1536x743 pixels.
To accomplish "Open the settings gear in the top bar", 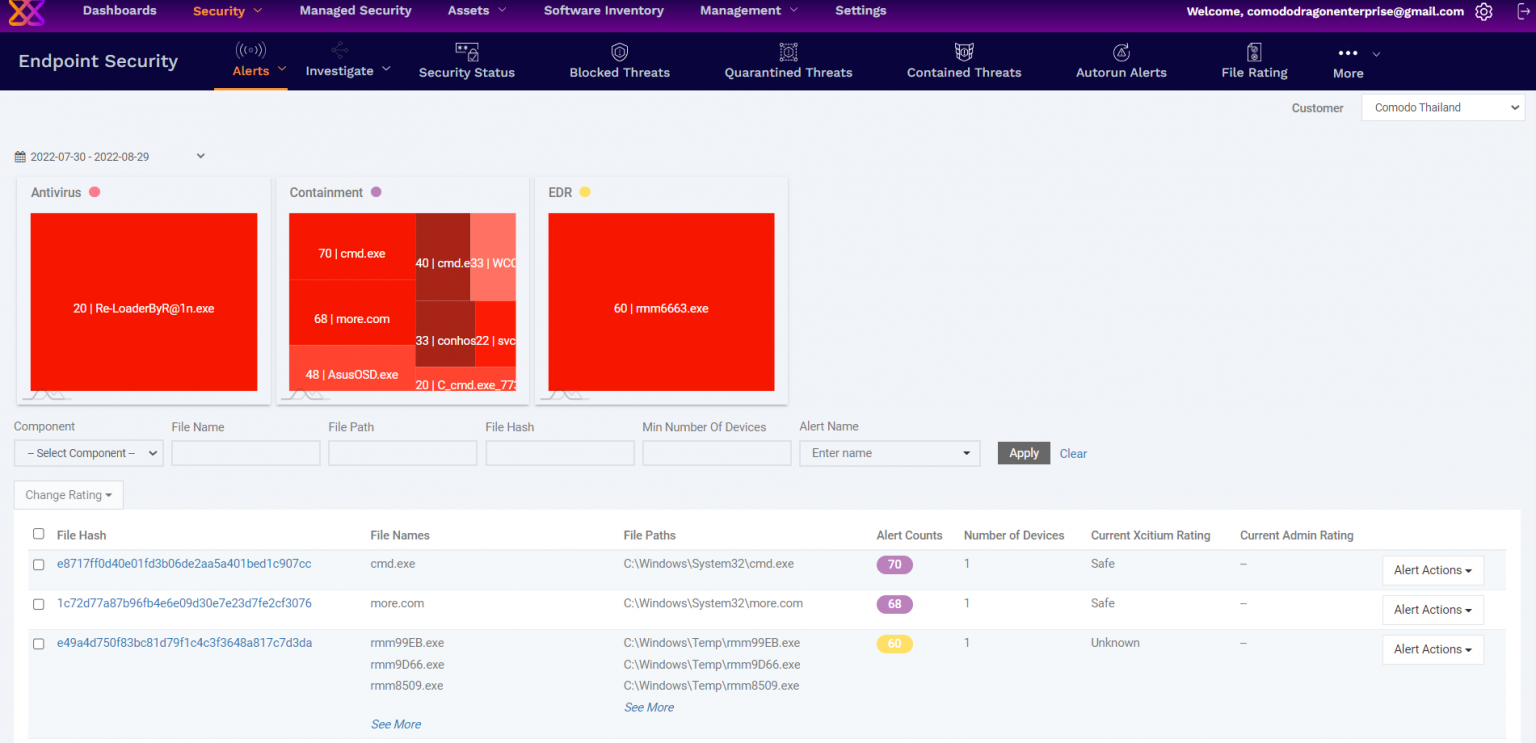I will pyautogui.click(x=1483, y=12).
